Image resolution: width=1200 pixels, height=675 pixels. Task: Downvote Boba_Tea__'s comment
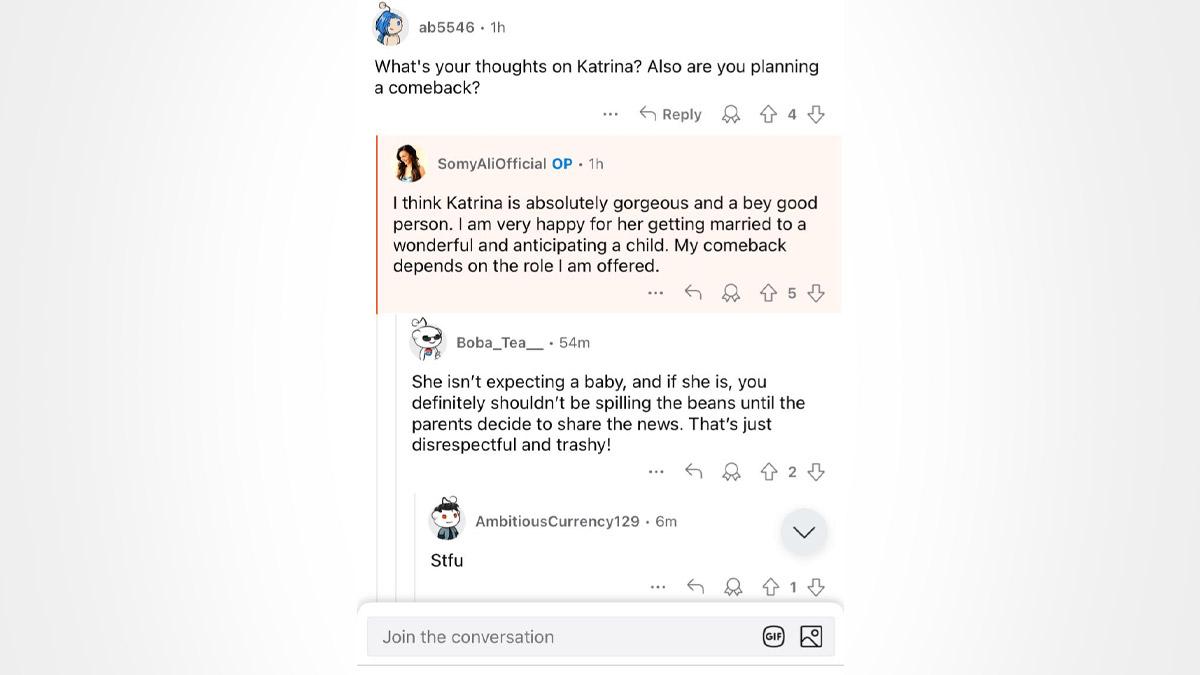coord(816,472)
